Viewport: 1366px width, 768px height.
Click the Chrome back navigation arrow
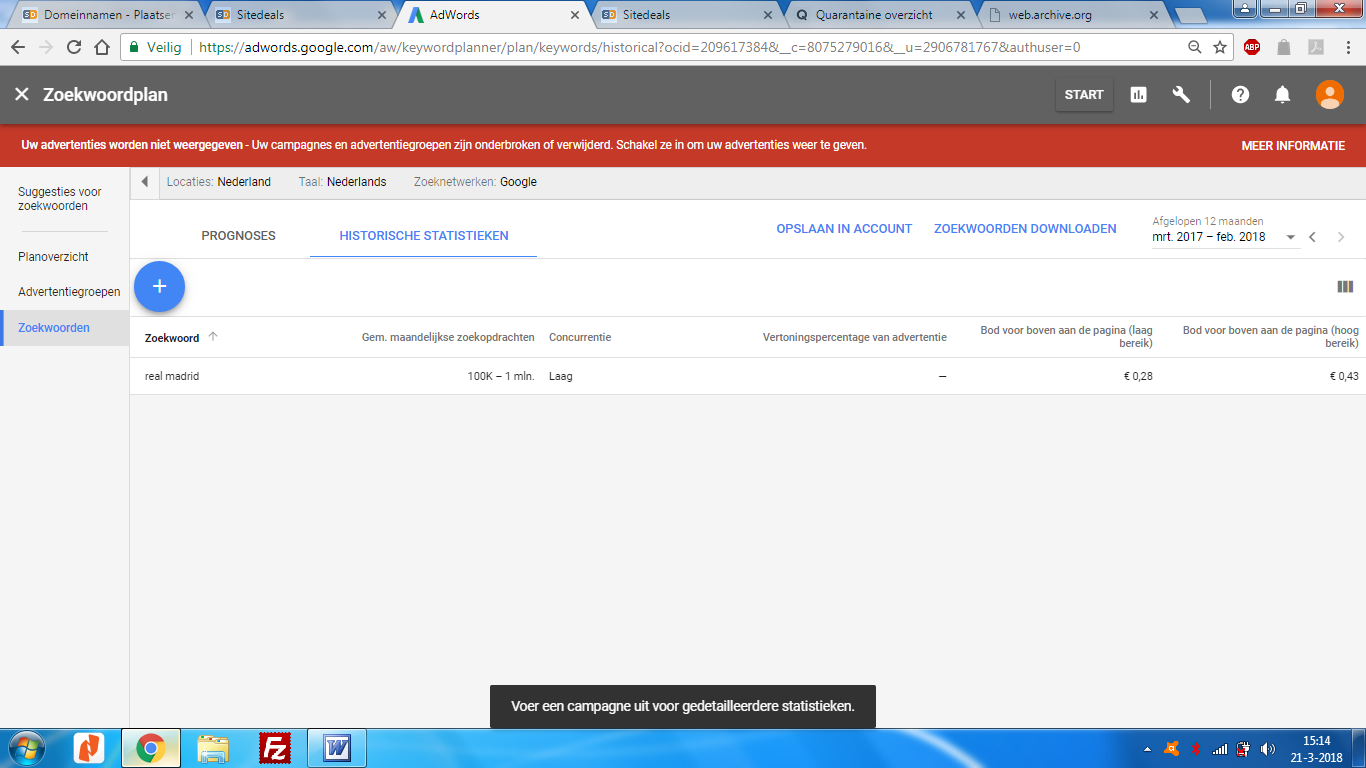pos(18,47)
